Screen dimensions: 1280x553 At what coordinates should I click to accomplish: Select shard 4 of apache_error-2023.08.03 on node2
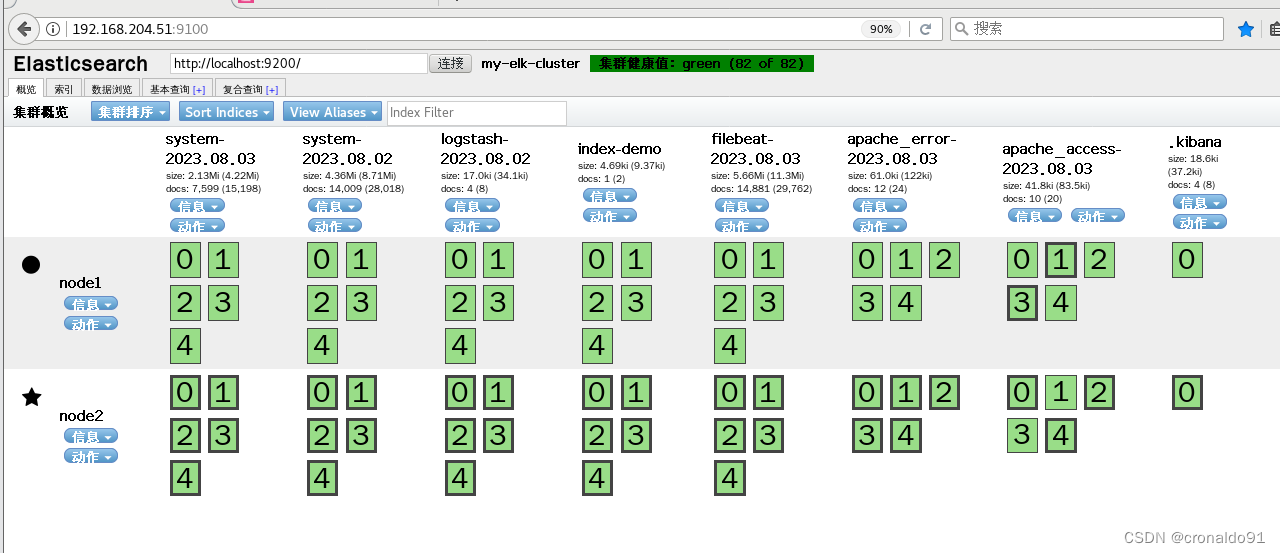906,435
